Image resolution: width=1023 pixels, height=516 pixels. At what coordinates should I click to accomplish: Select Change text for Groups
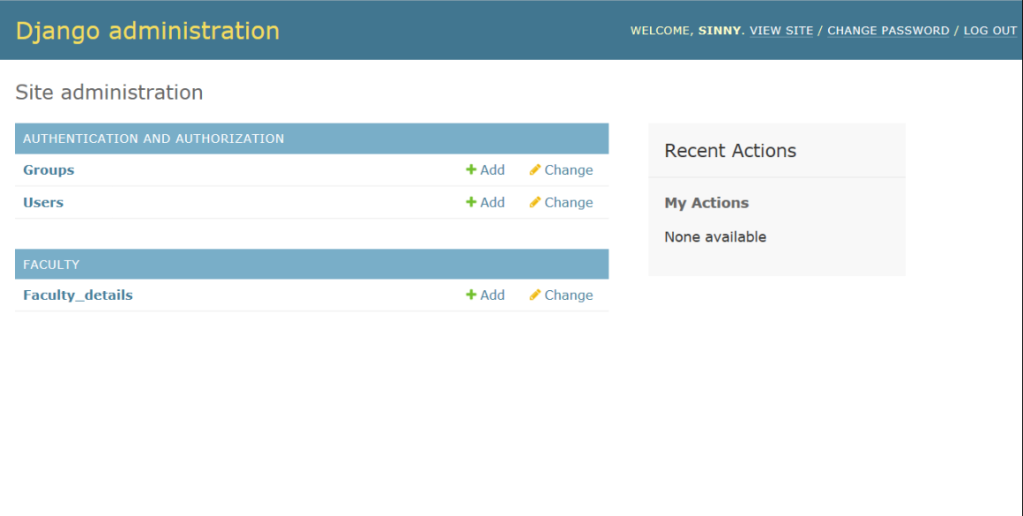pyautogui.click(x=568, y=170)
